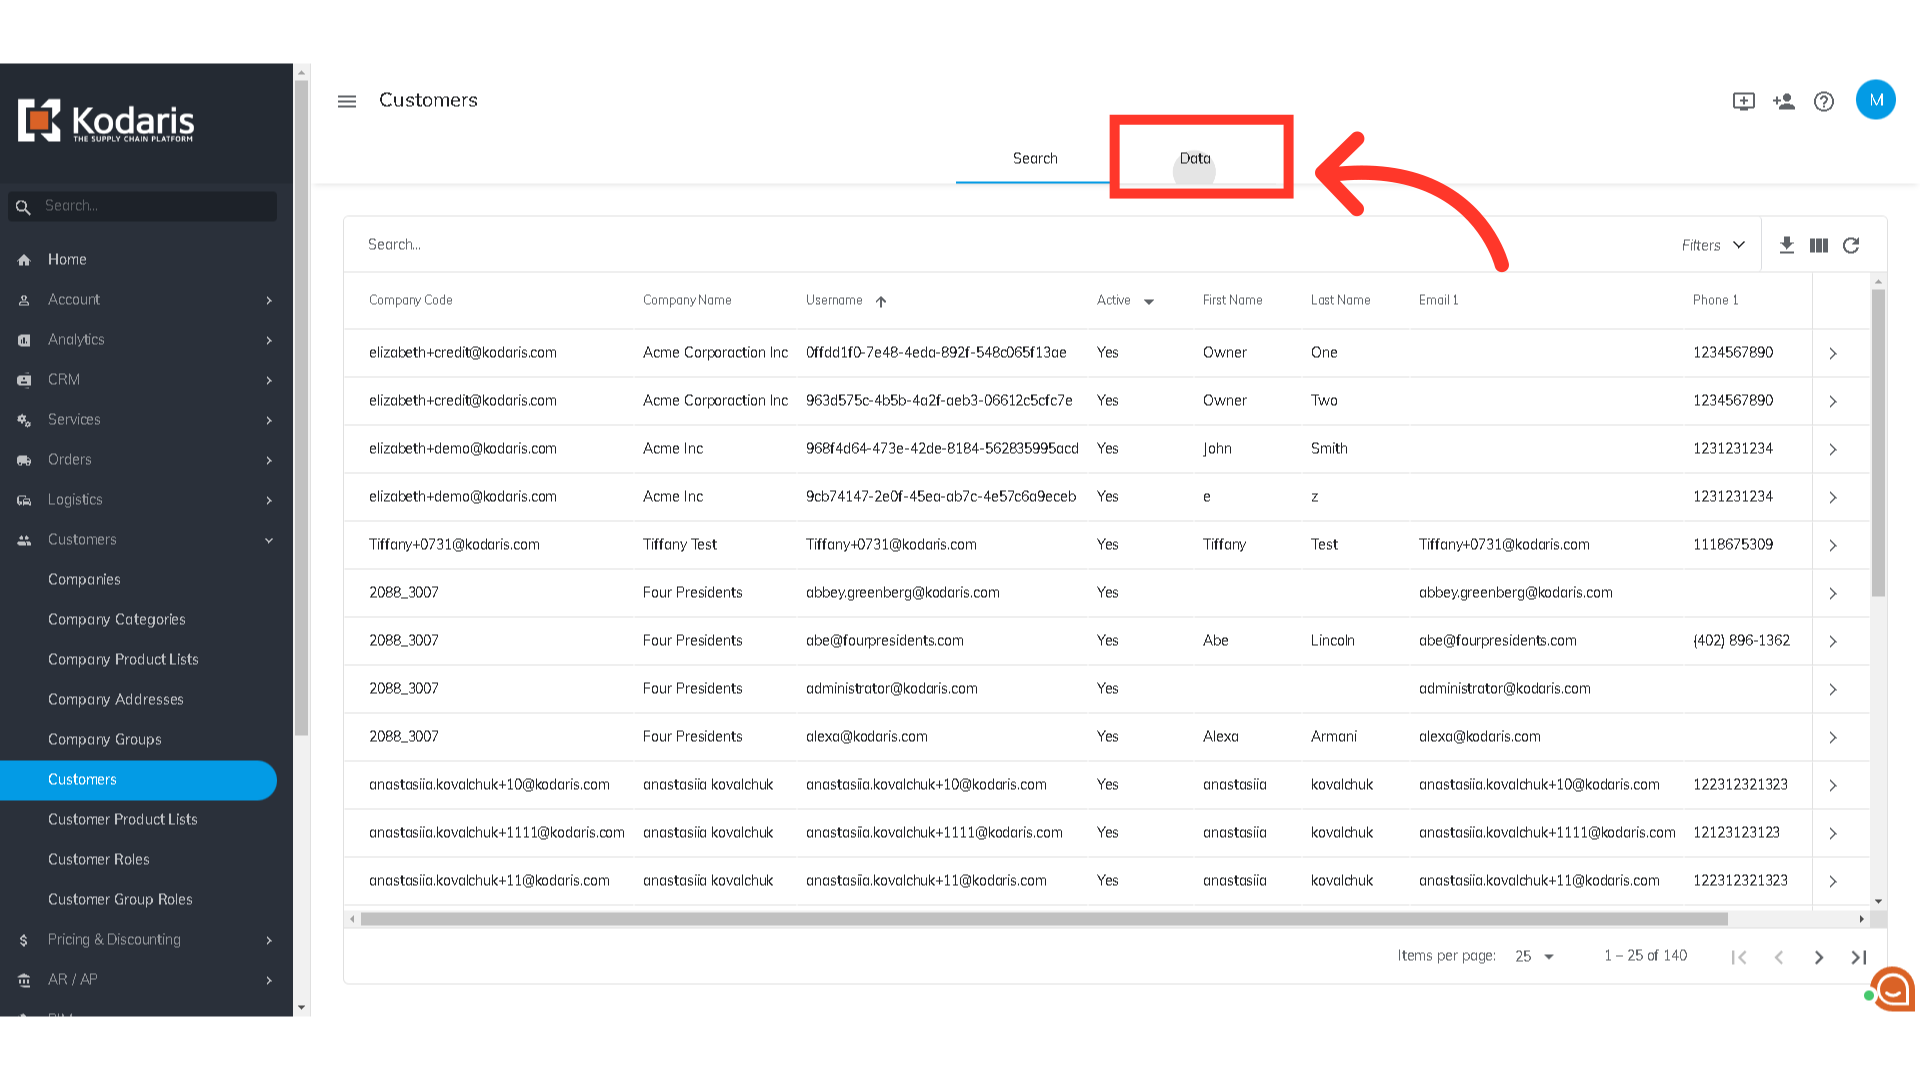Click the export download icon

(1787, 245)
